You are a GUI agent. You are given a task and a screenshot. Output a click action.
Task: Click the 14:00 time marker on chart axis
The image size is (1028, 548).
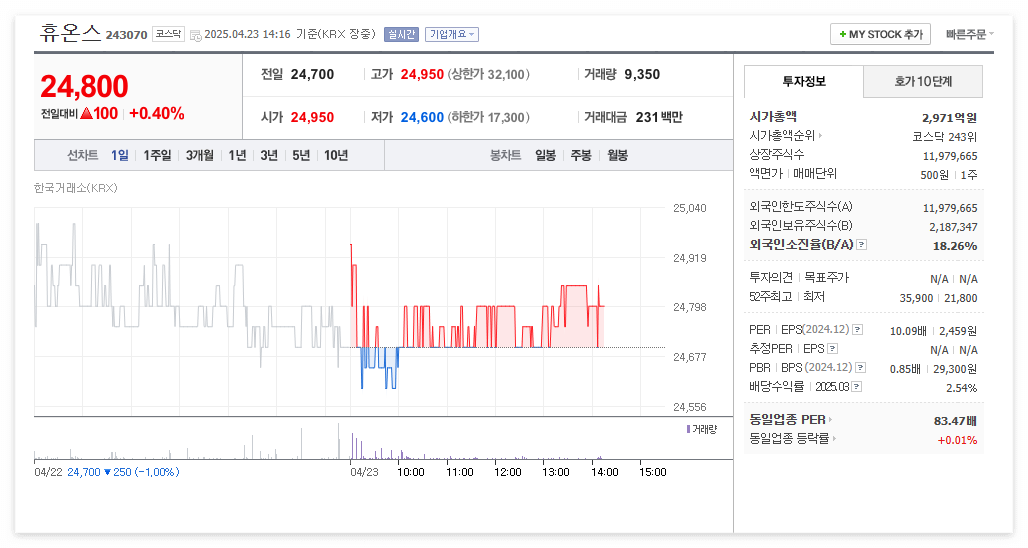604,472
